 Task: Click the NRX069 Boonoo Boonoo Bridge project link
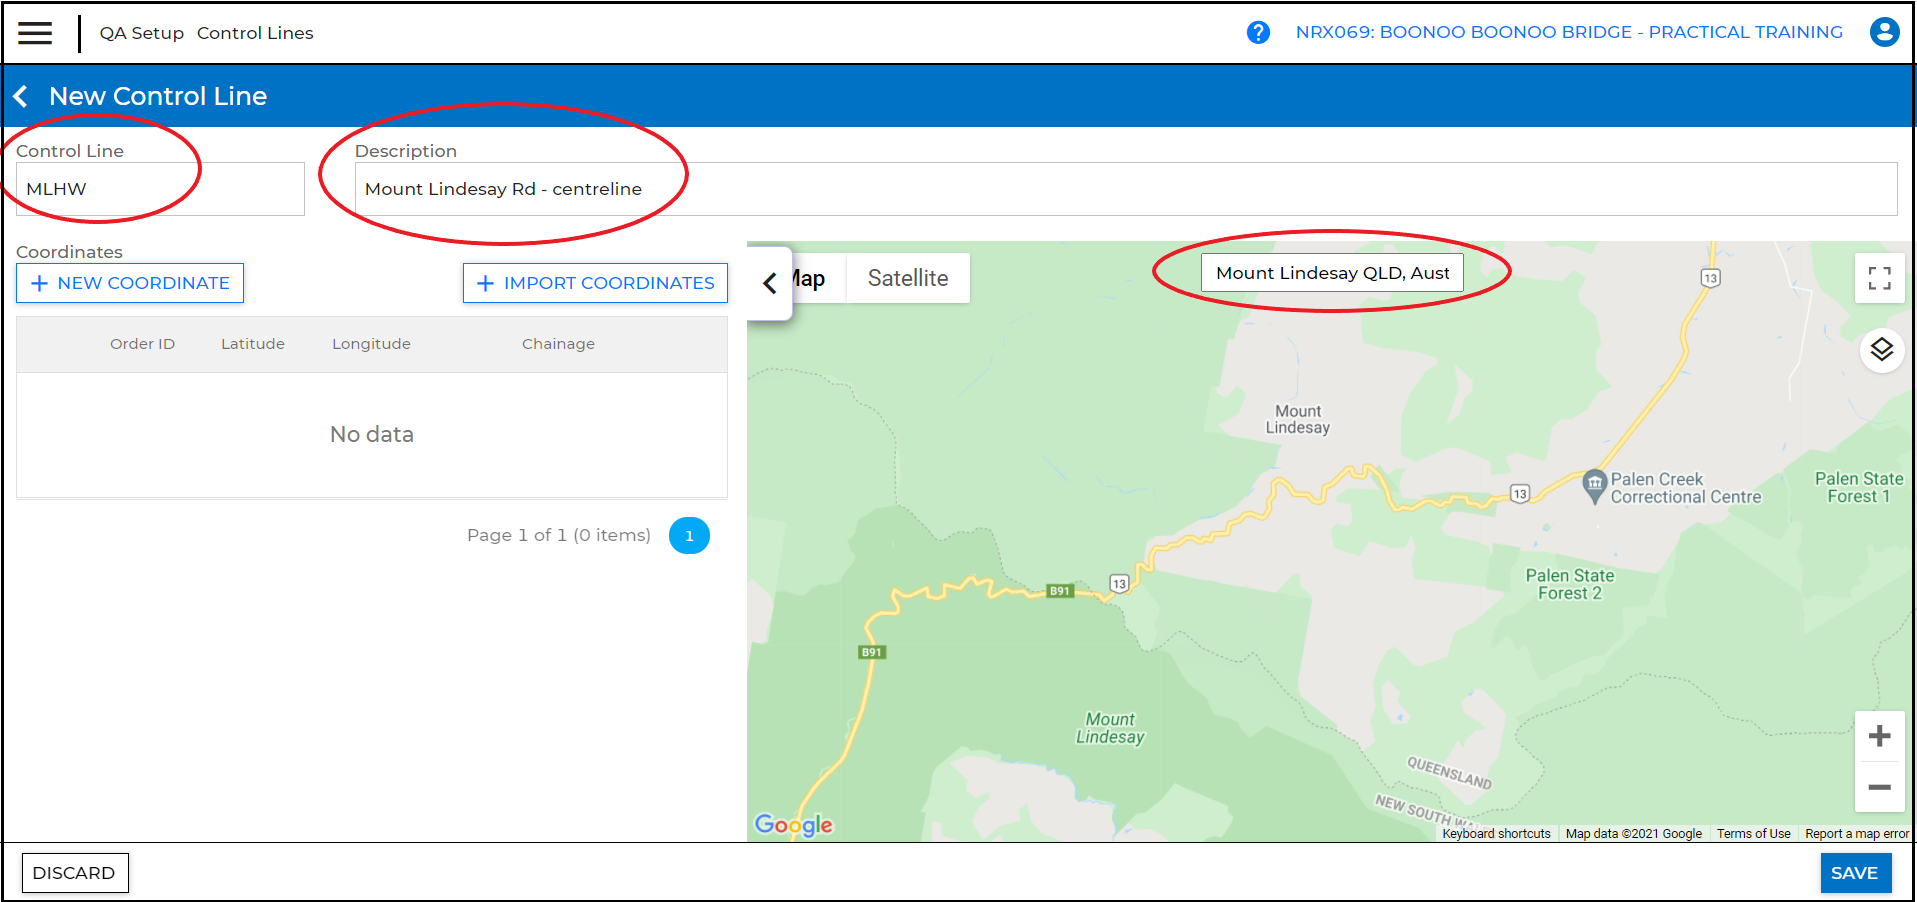tap(1569, 32)
